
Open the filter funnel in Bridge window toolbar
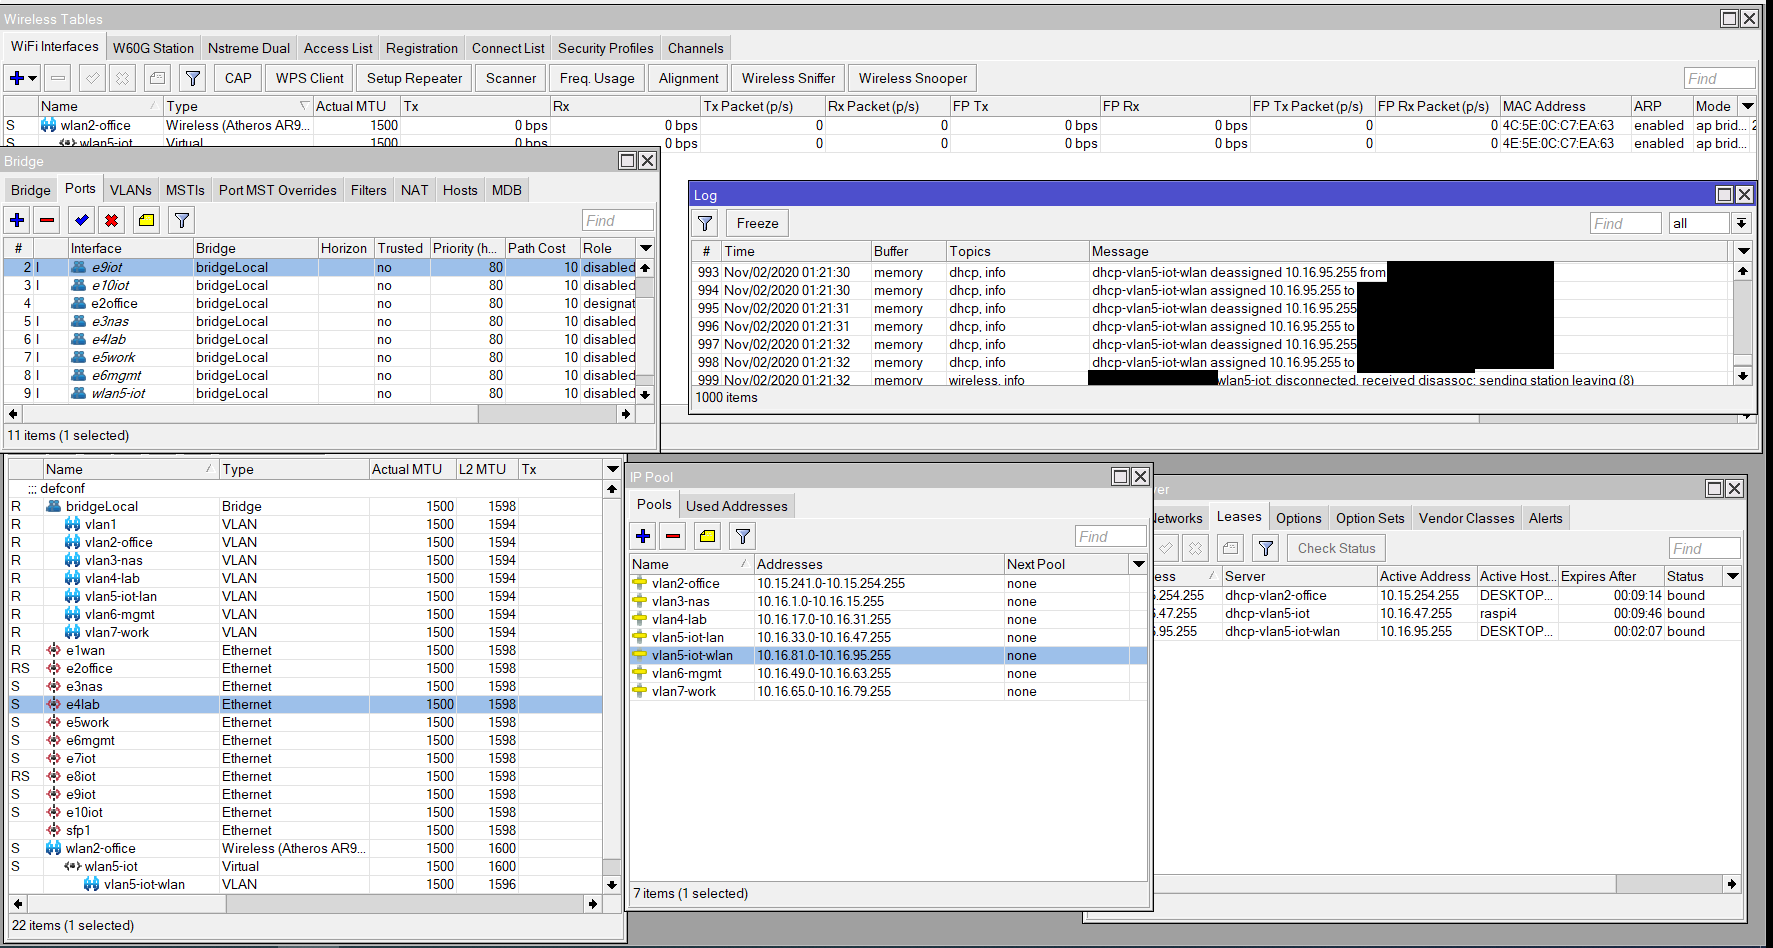(181, 220)
